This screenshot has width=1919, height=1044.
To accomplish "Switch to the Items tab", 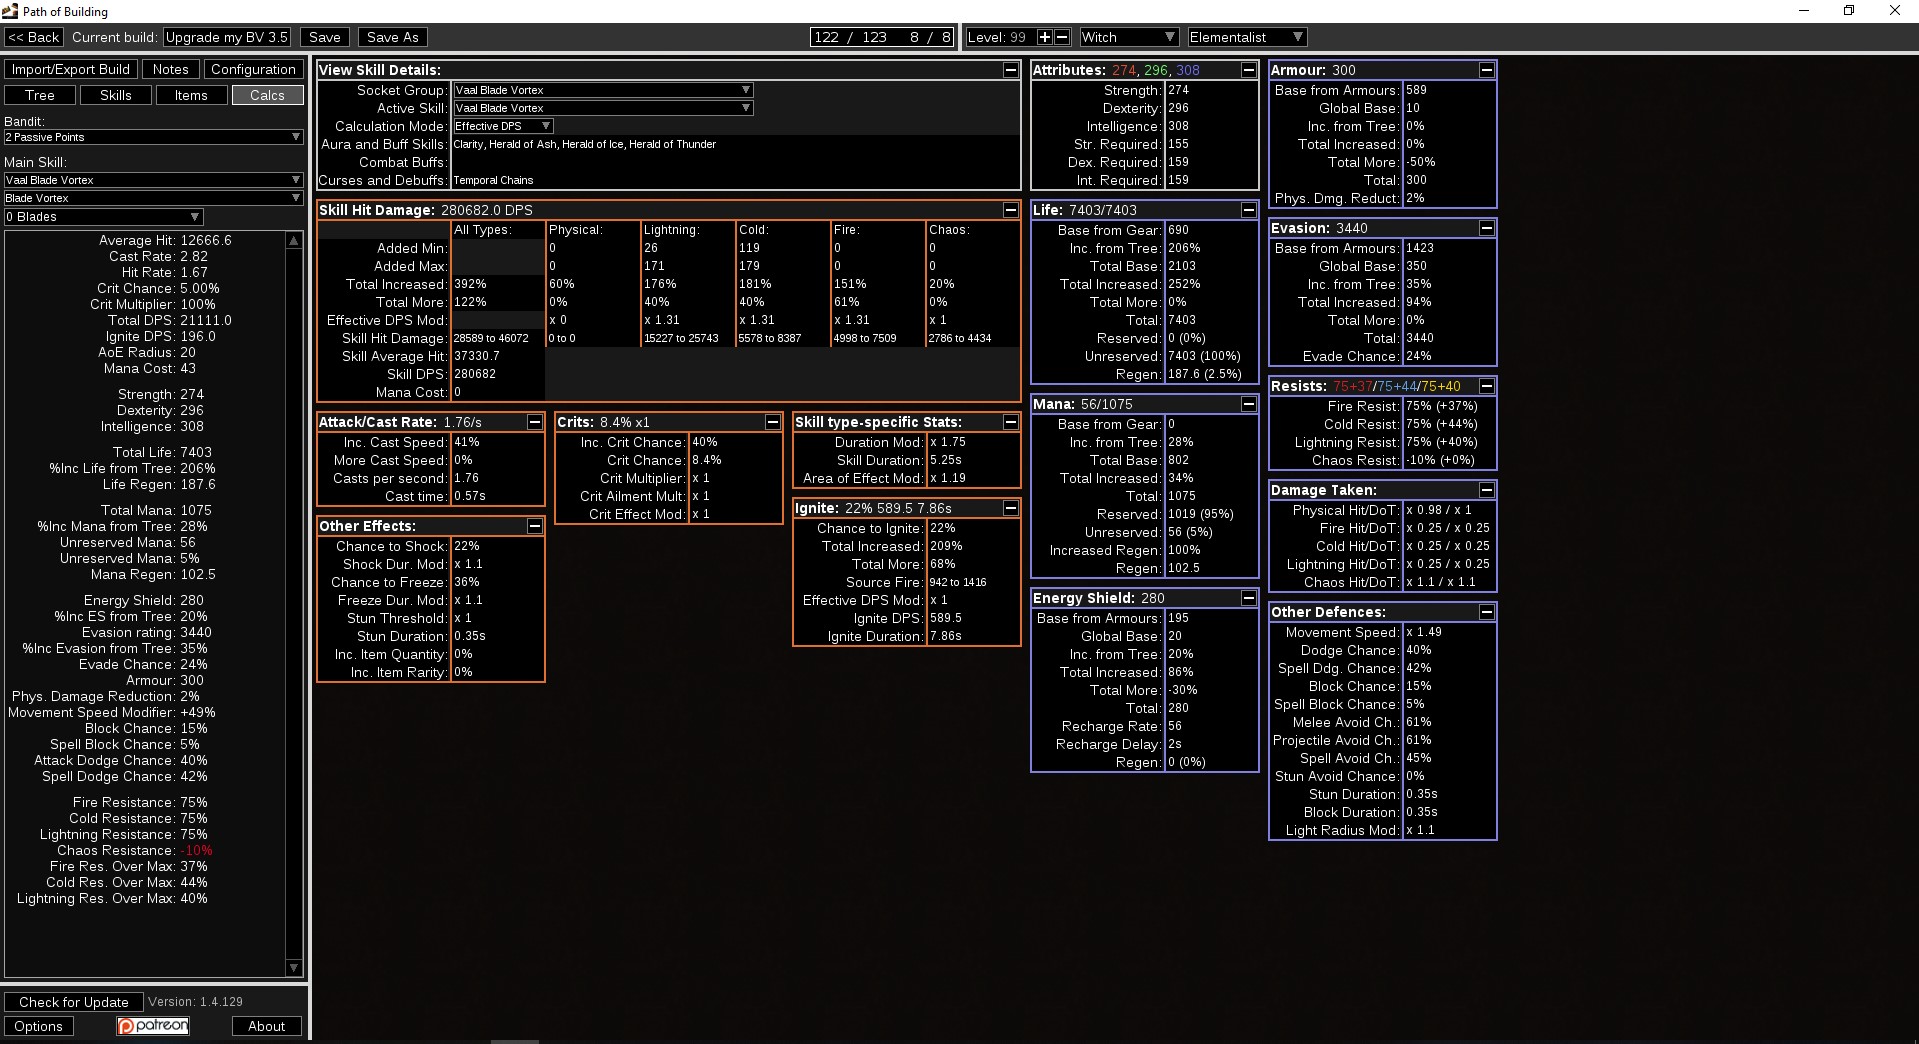I will 191,95.
